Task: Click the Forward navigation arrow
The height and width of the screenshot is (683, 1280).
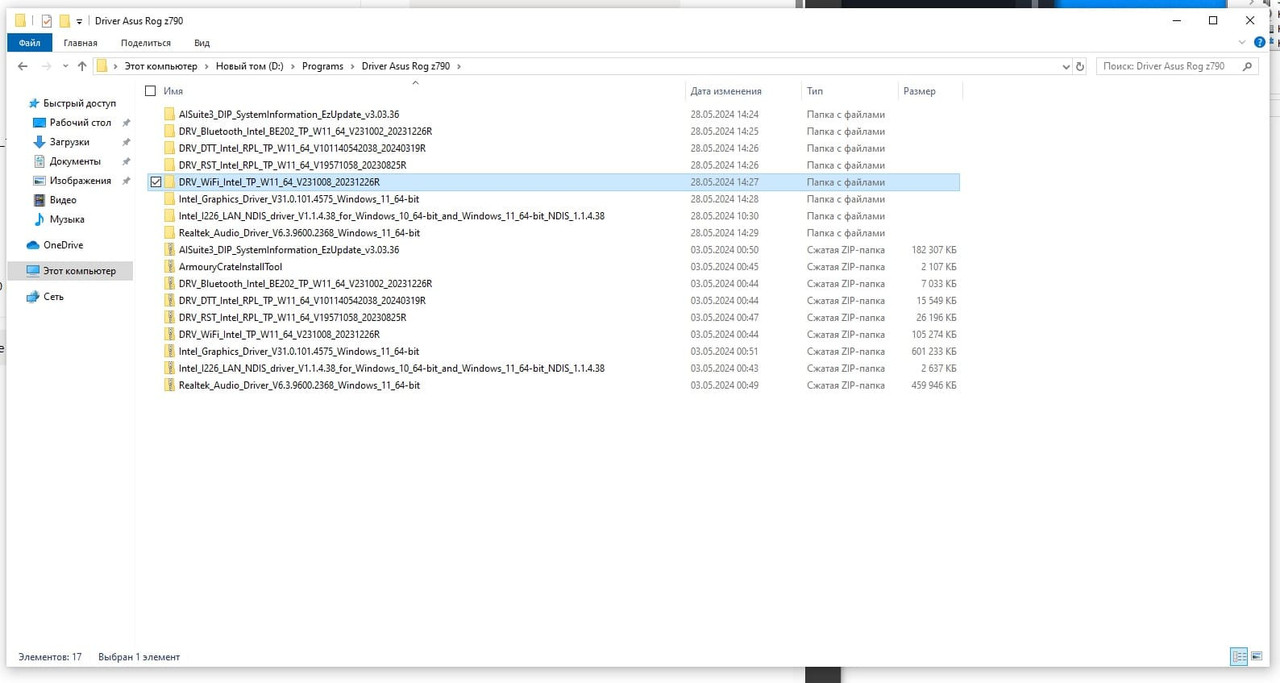Action: [x=45, y=66]
